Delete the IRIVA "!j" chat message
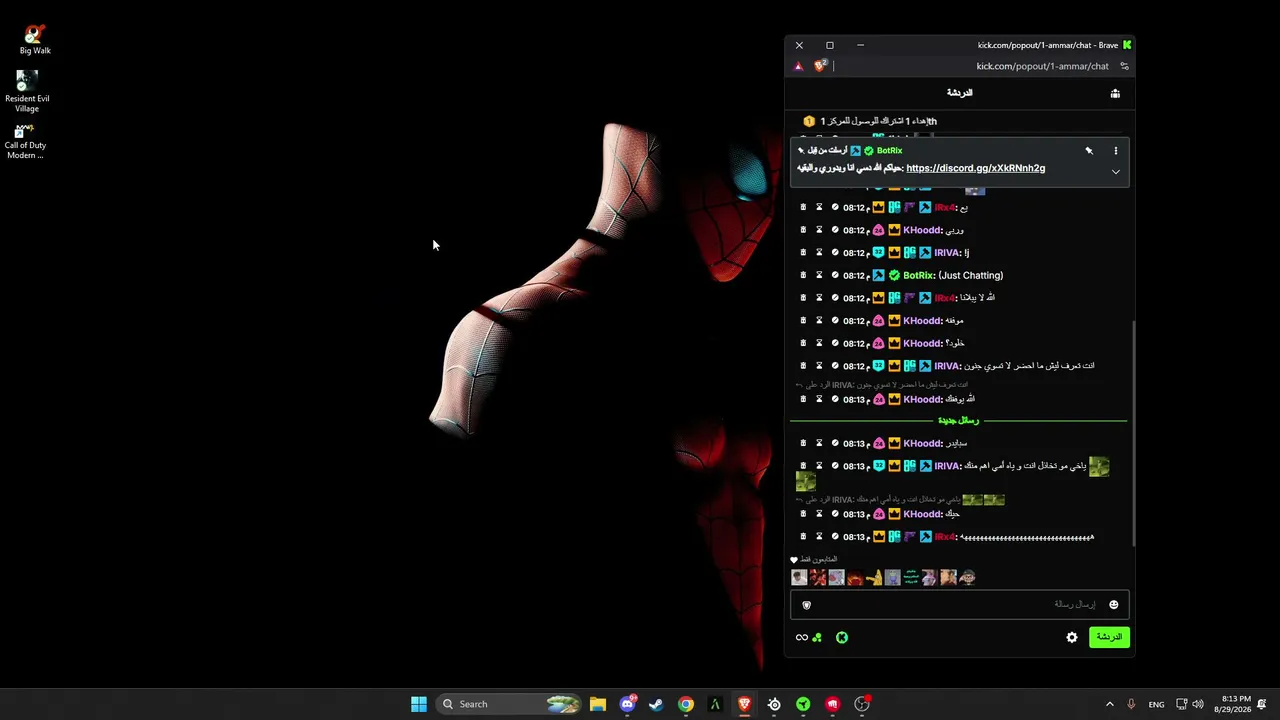The image size is (1280, 720). point(803,253)
